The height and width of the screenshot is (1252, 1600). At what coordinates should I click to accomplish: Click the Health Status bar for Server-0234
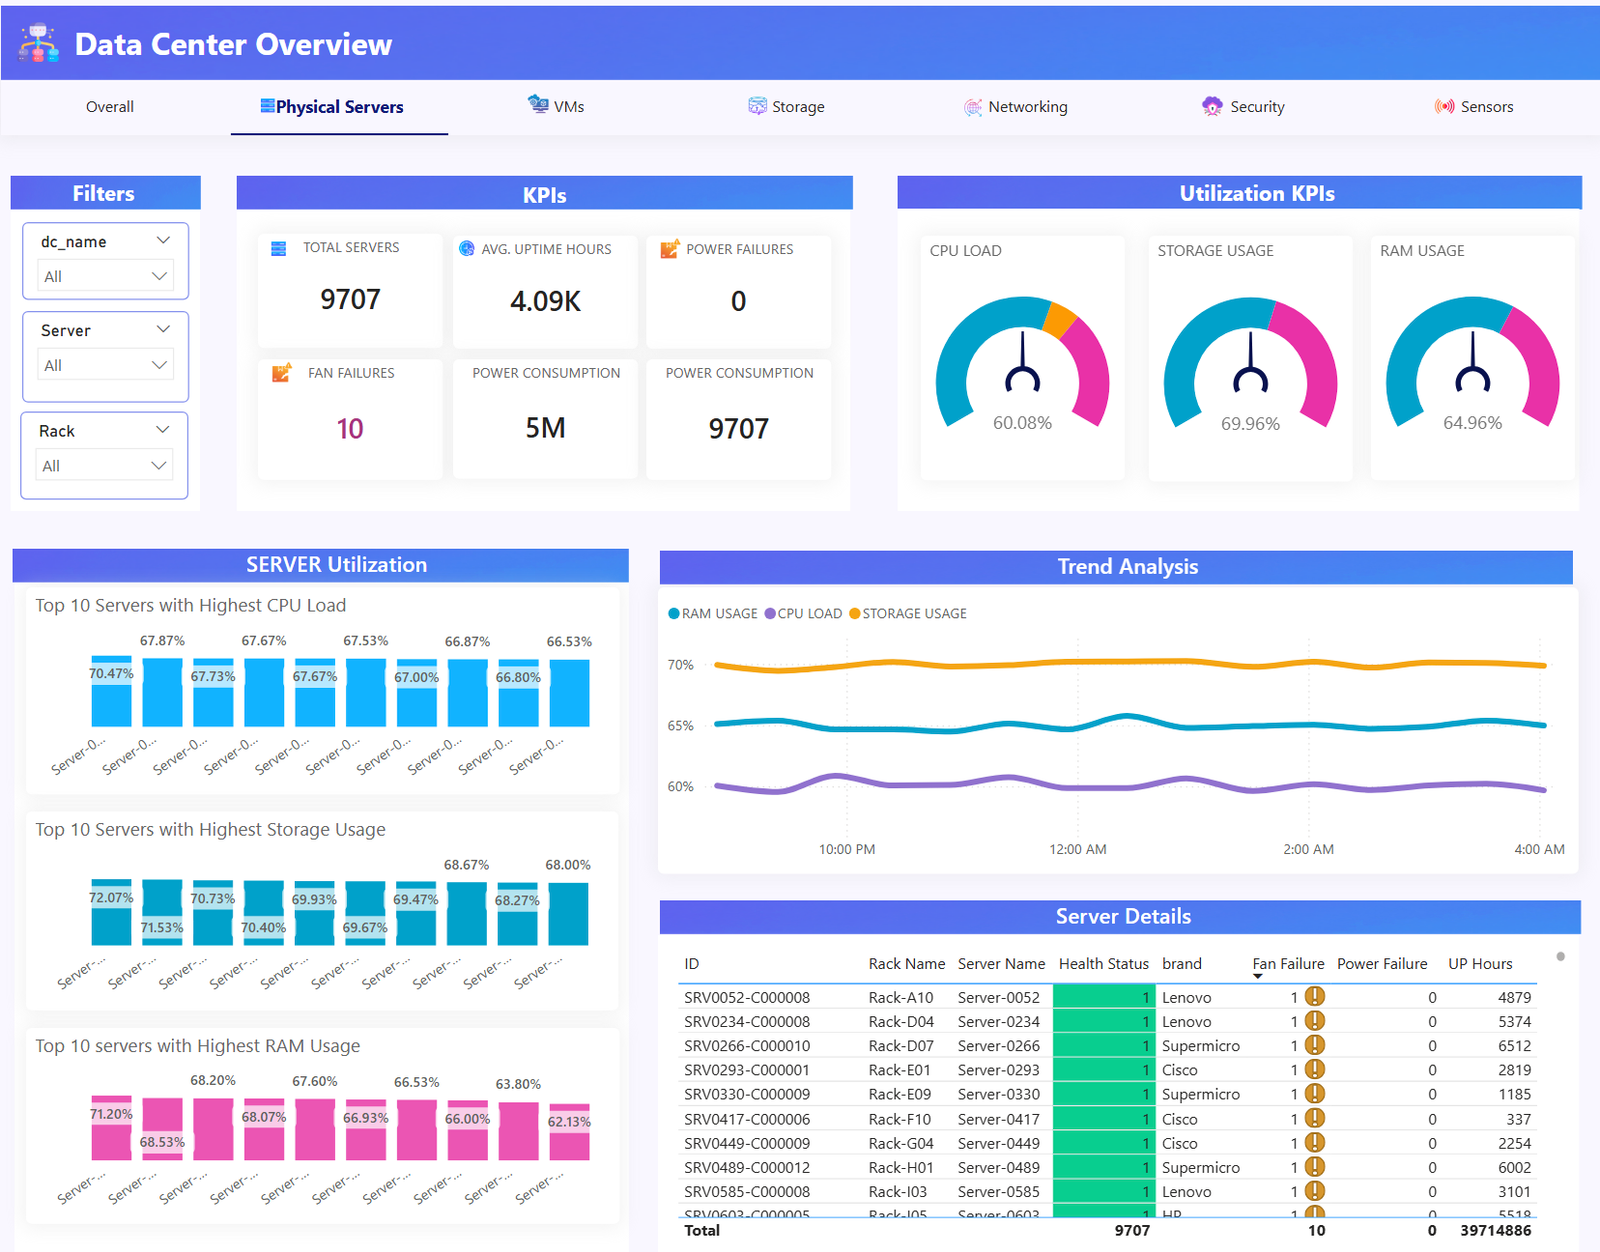pos(1103,1021)
